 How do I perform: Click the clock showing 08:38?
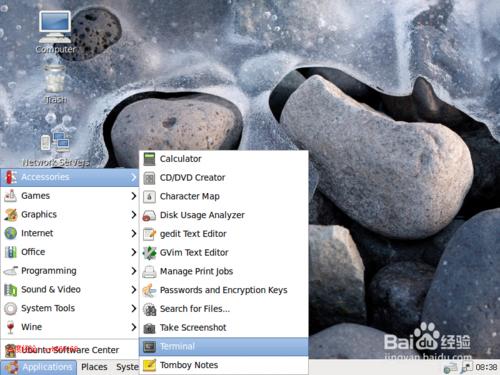tap(486, 367)
